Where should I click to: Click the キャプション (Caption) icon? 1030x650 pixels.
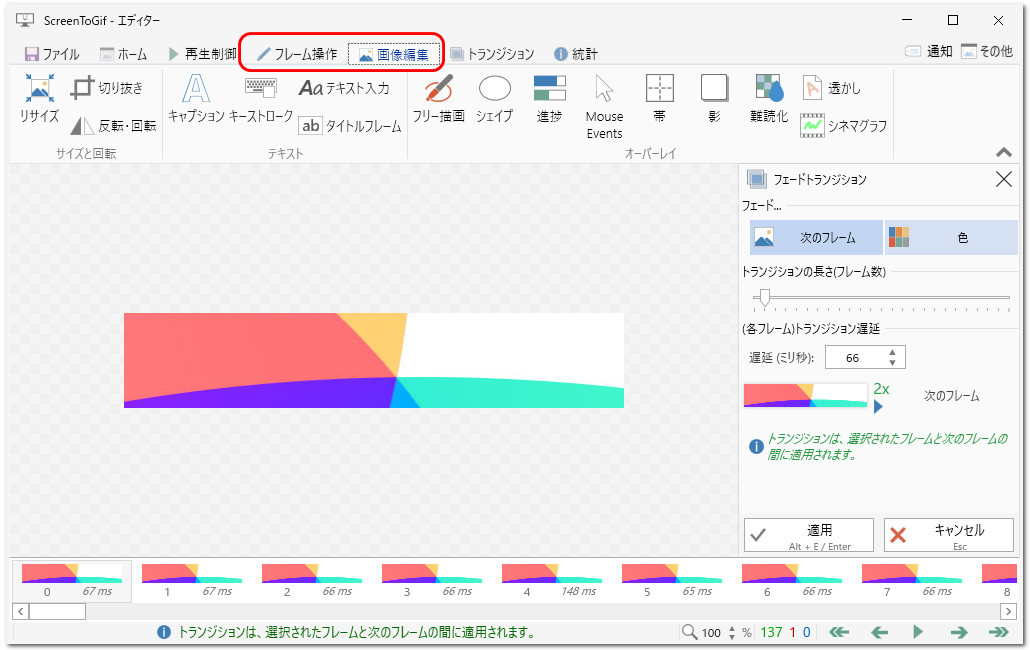pos(196,100)
